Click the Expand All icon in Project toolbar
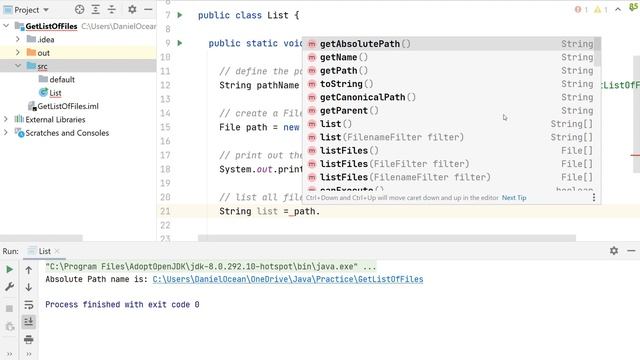 click(x=96, y=9)
